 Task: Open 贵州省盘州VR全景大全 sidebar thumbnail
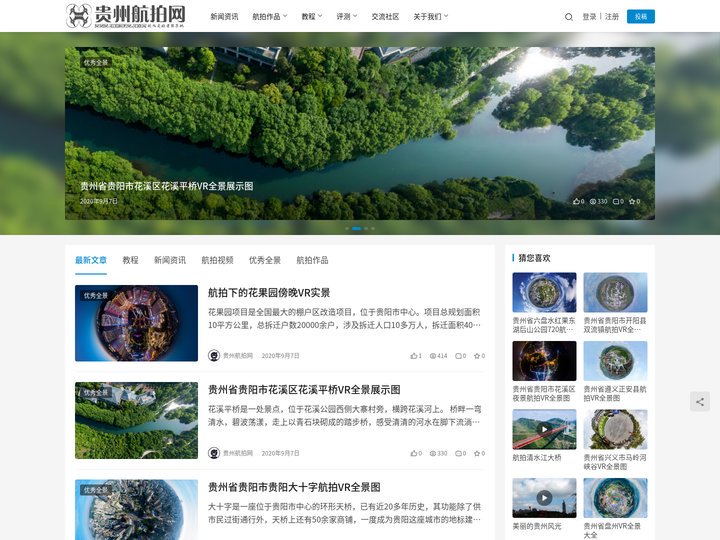tap(615, 498)
